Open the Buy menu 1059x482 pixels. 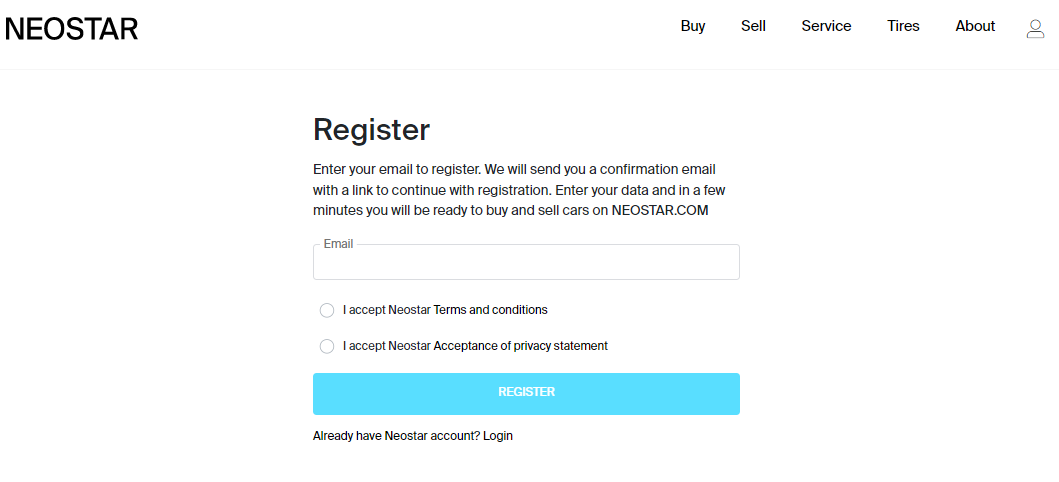693,26
